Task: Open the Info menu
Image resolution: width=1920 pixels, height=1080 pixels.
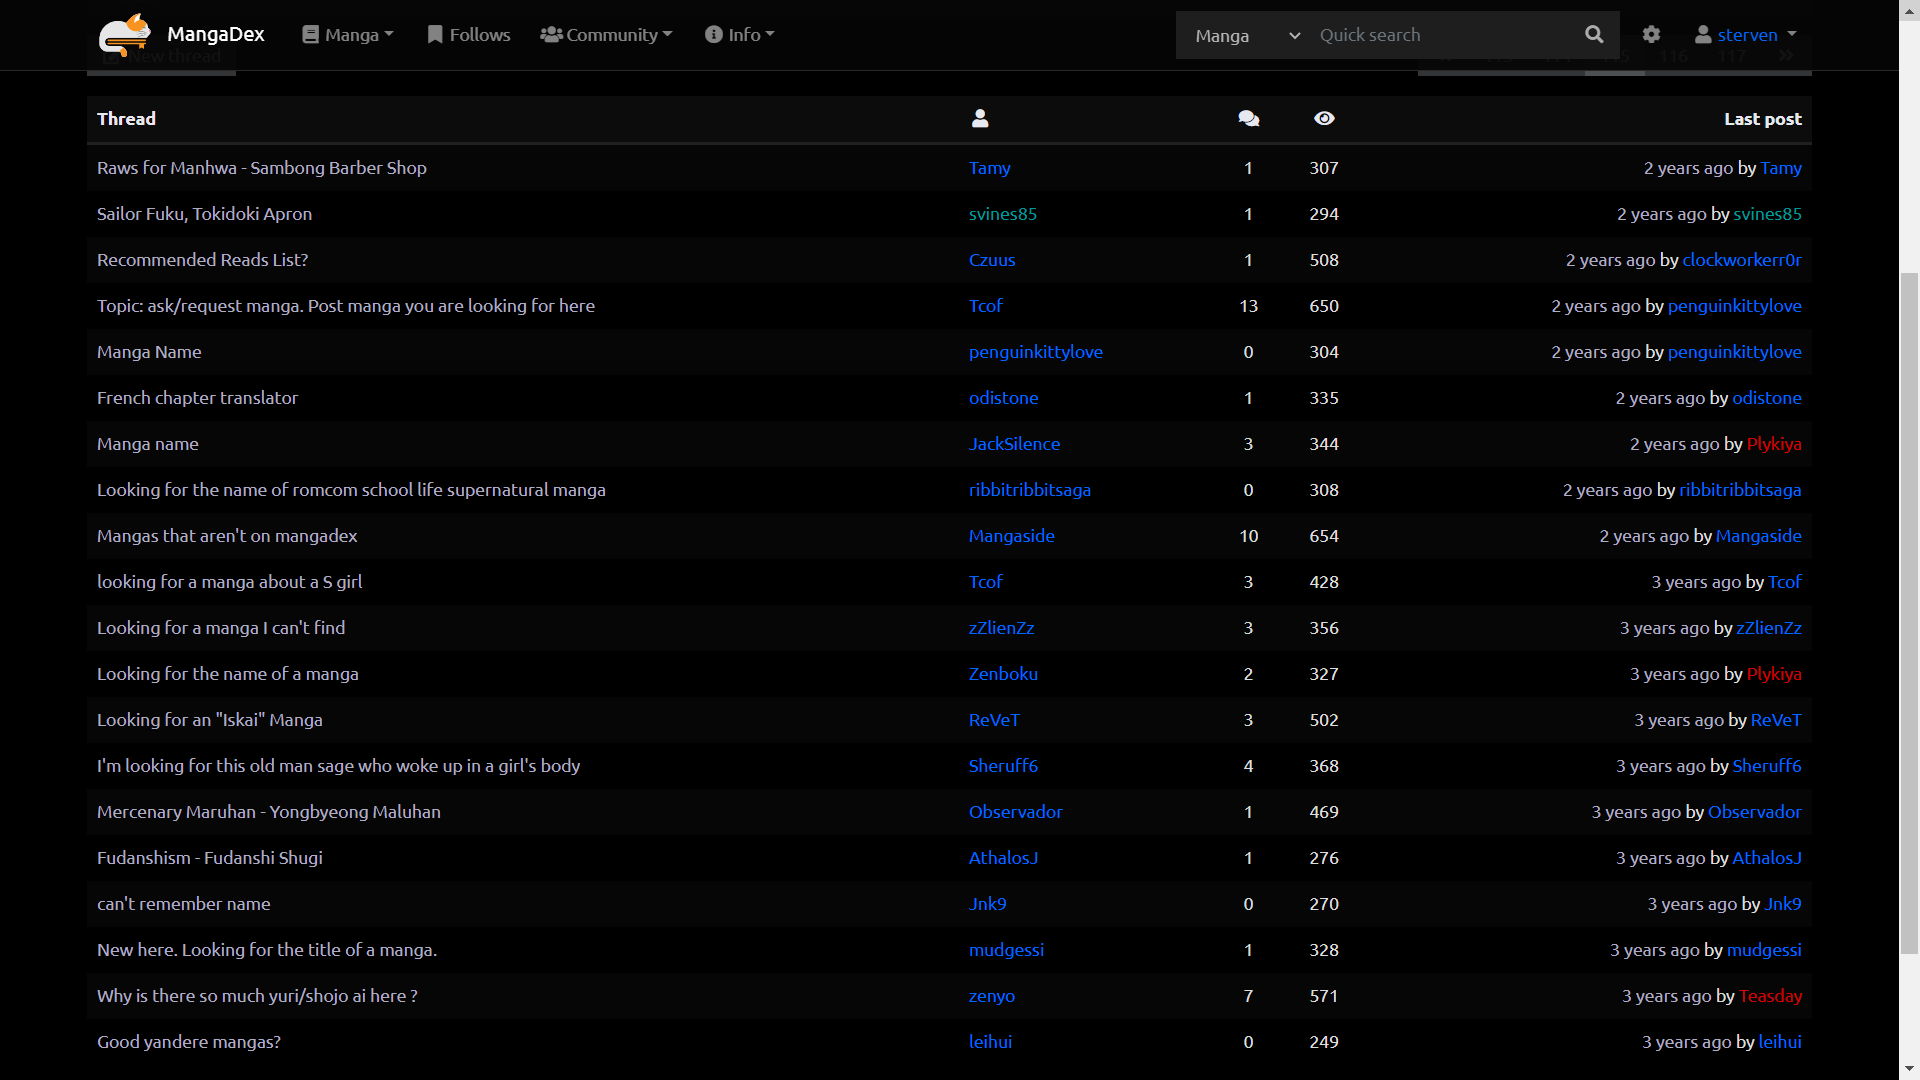Action: (x=740, y=35)
